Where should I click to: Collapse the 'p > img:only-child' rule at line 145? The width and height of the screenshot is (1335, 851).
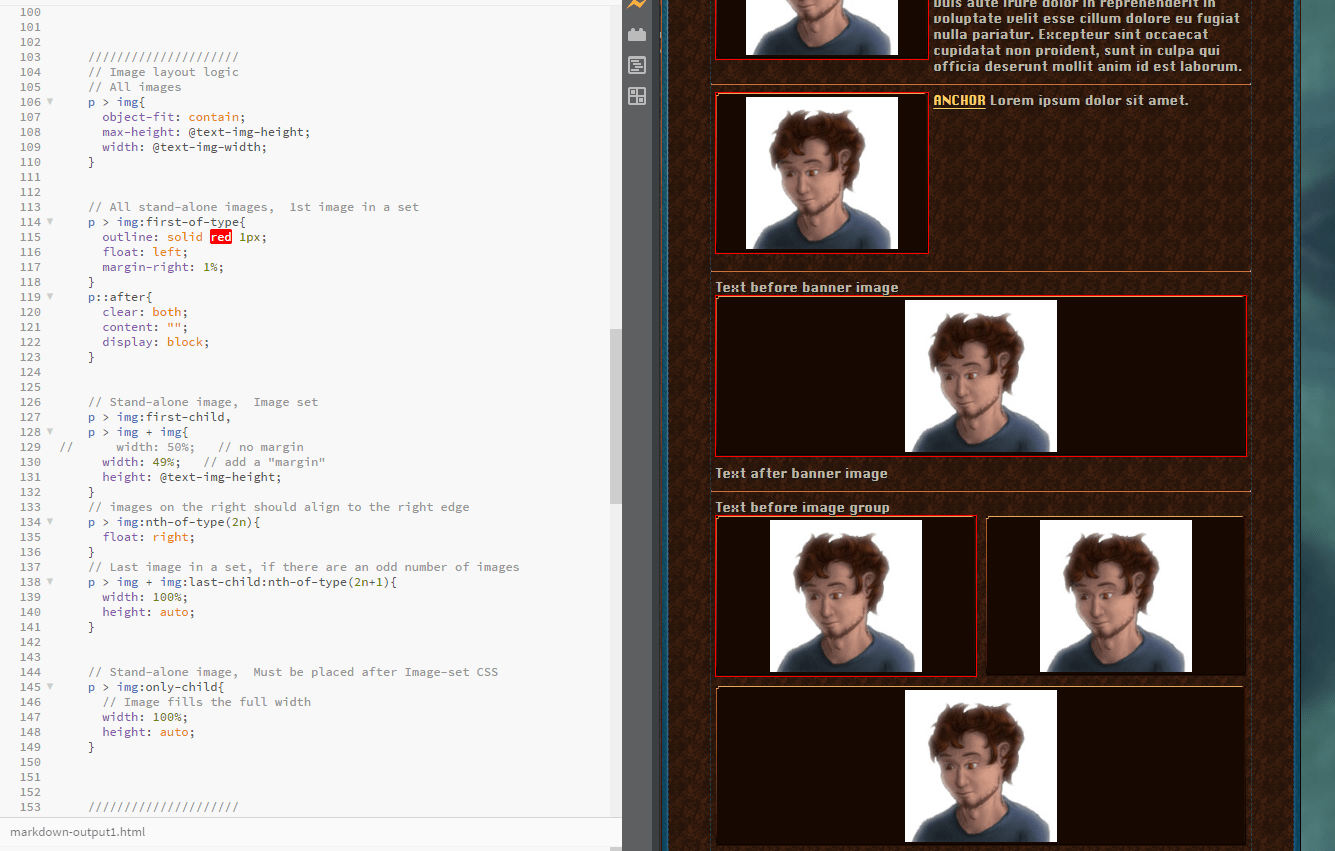50,687
